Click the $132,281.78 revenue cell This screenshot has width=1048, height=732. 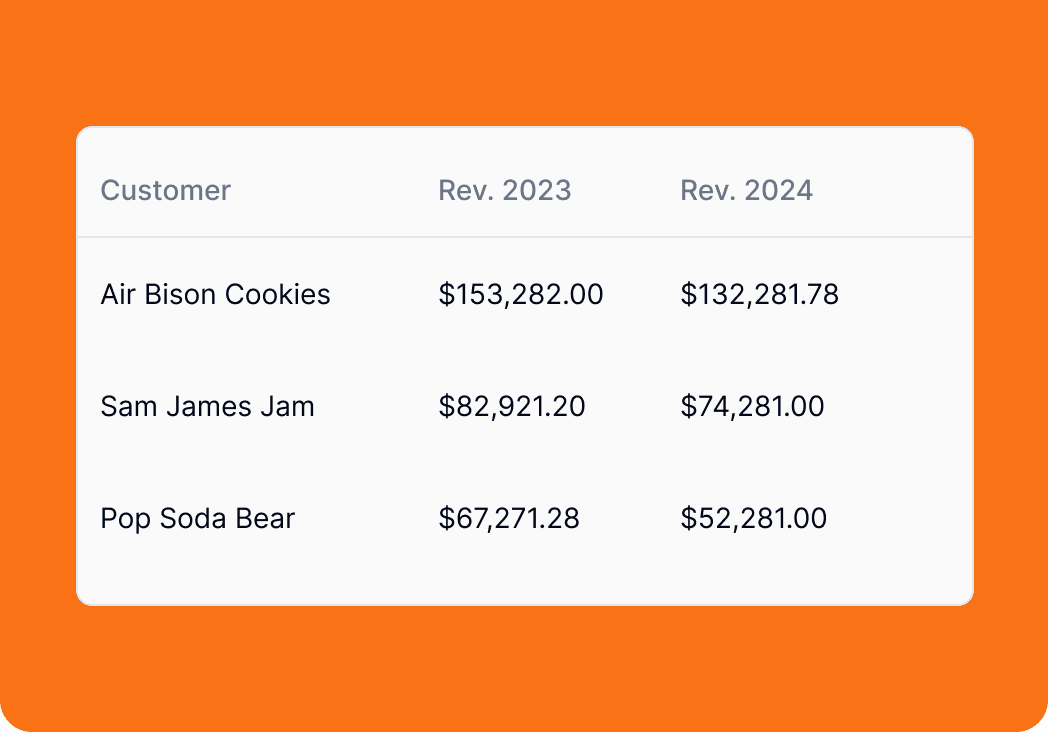(x=759, y=294)
